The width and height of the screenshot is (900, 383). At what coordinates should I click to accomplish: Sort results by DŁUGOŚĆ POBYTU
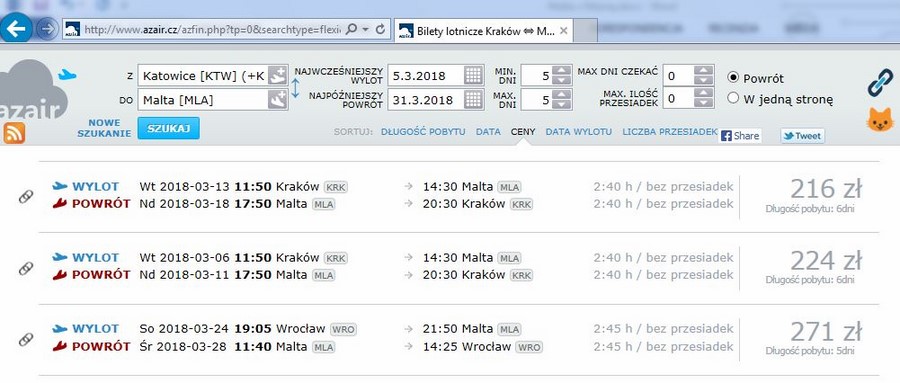(423, 132)
